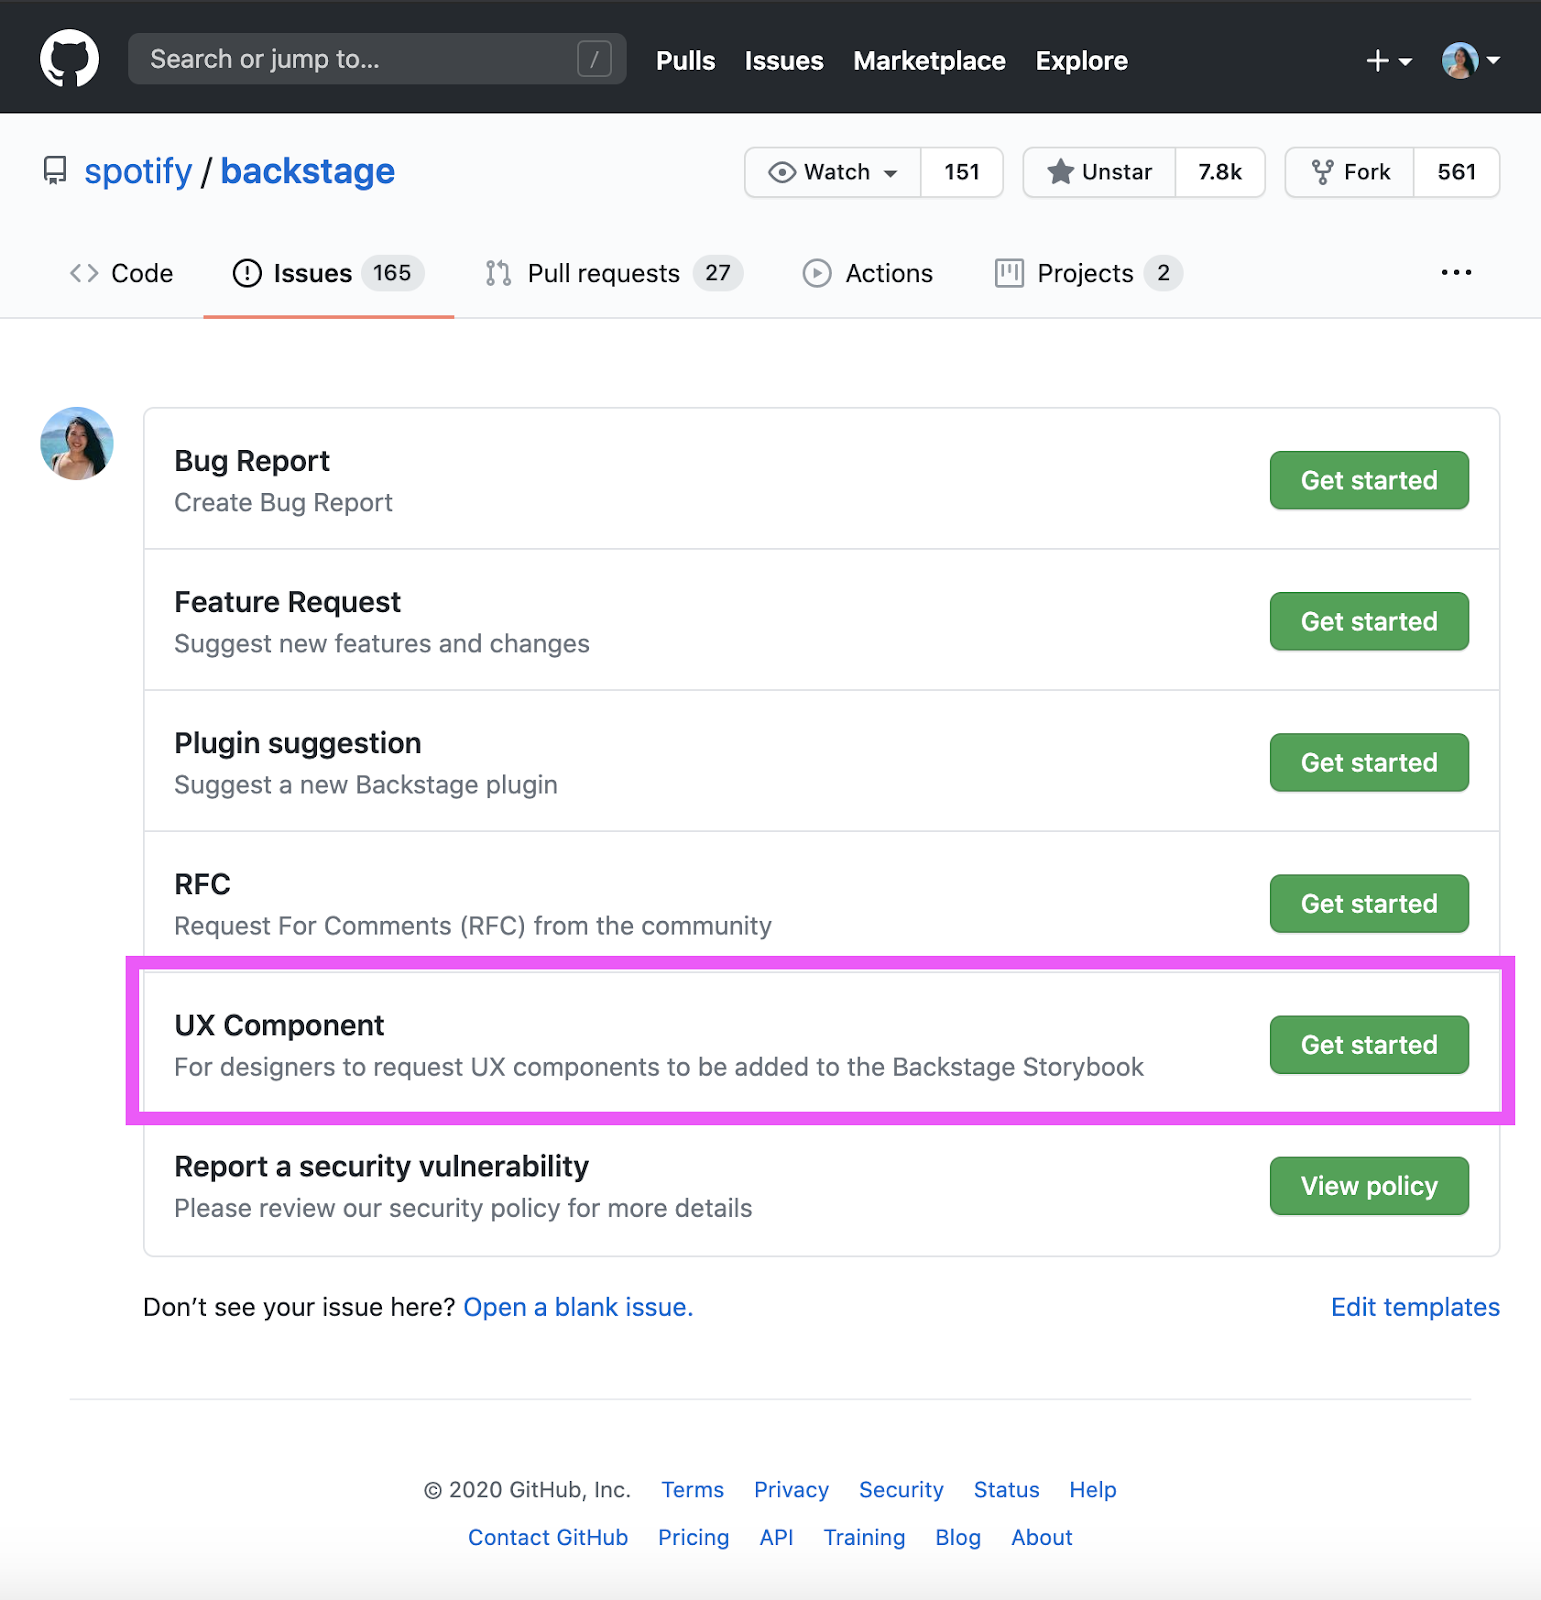The width and height of the screenshot is (1541, 1600).
Task: Go to the Actions tab
Action: coord(868,273)
